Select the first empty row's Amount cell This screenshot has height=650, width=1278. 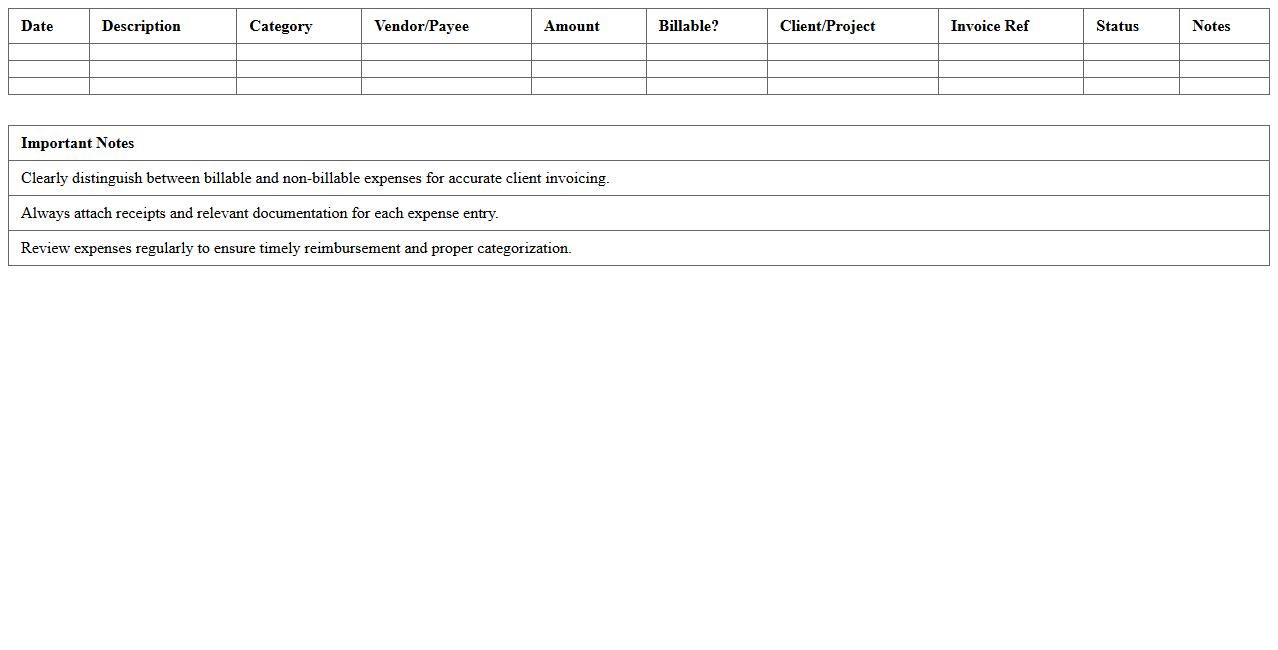(588, 52)
